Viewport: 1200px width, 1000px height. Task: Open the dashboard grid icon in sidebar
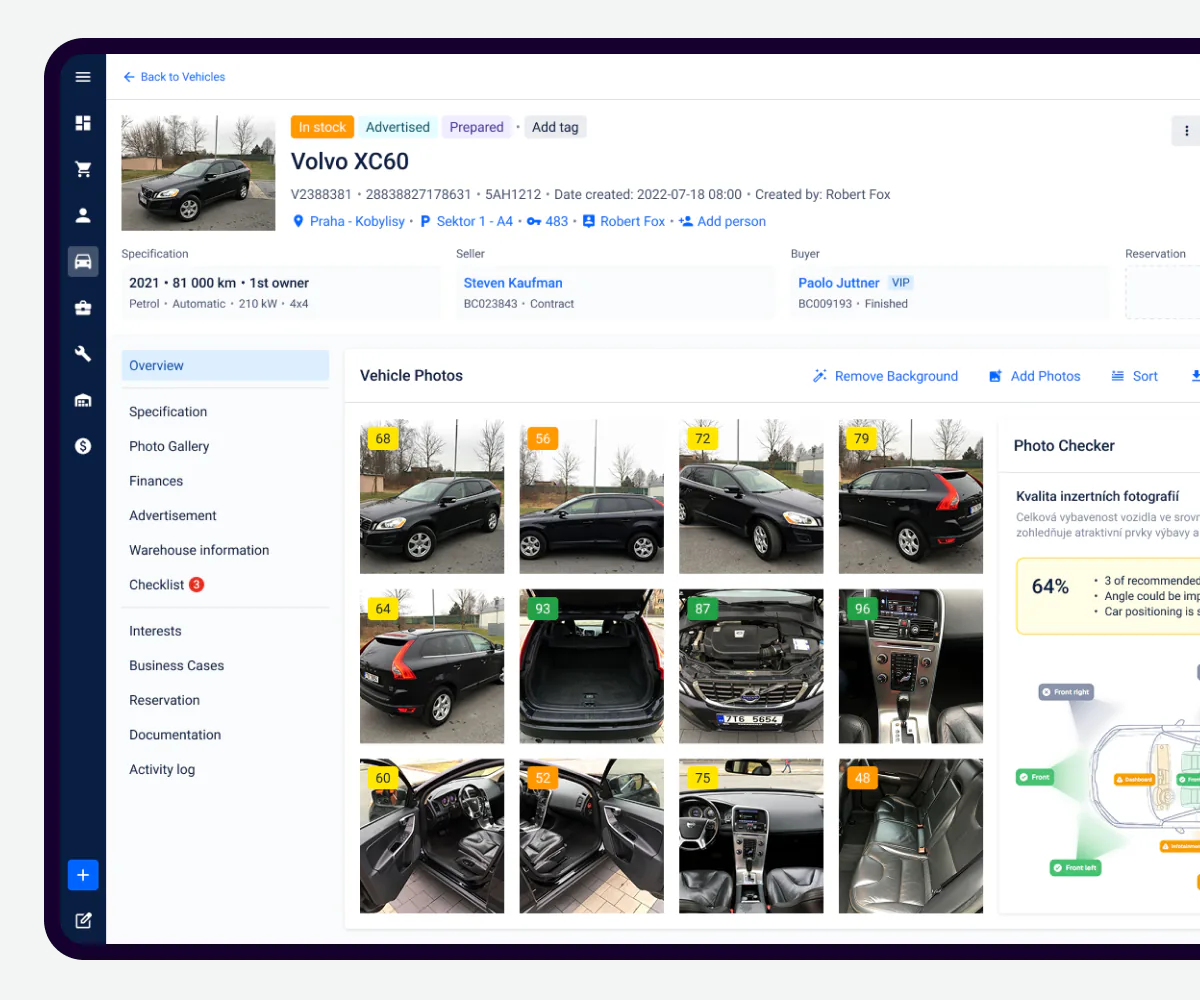(x=83, y=123)
